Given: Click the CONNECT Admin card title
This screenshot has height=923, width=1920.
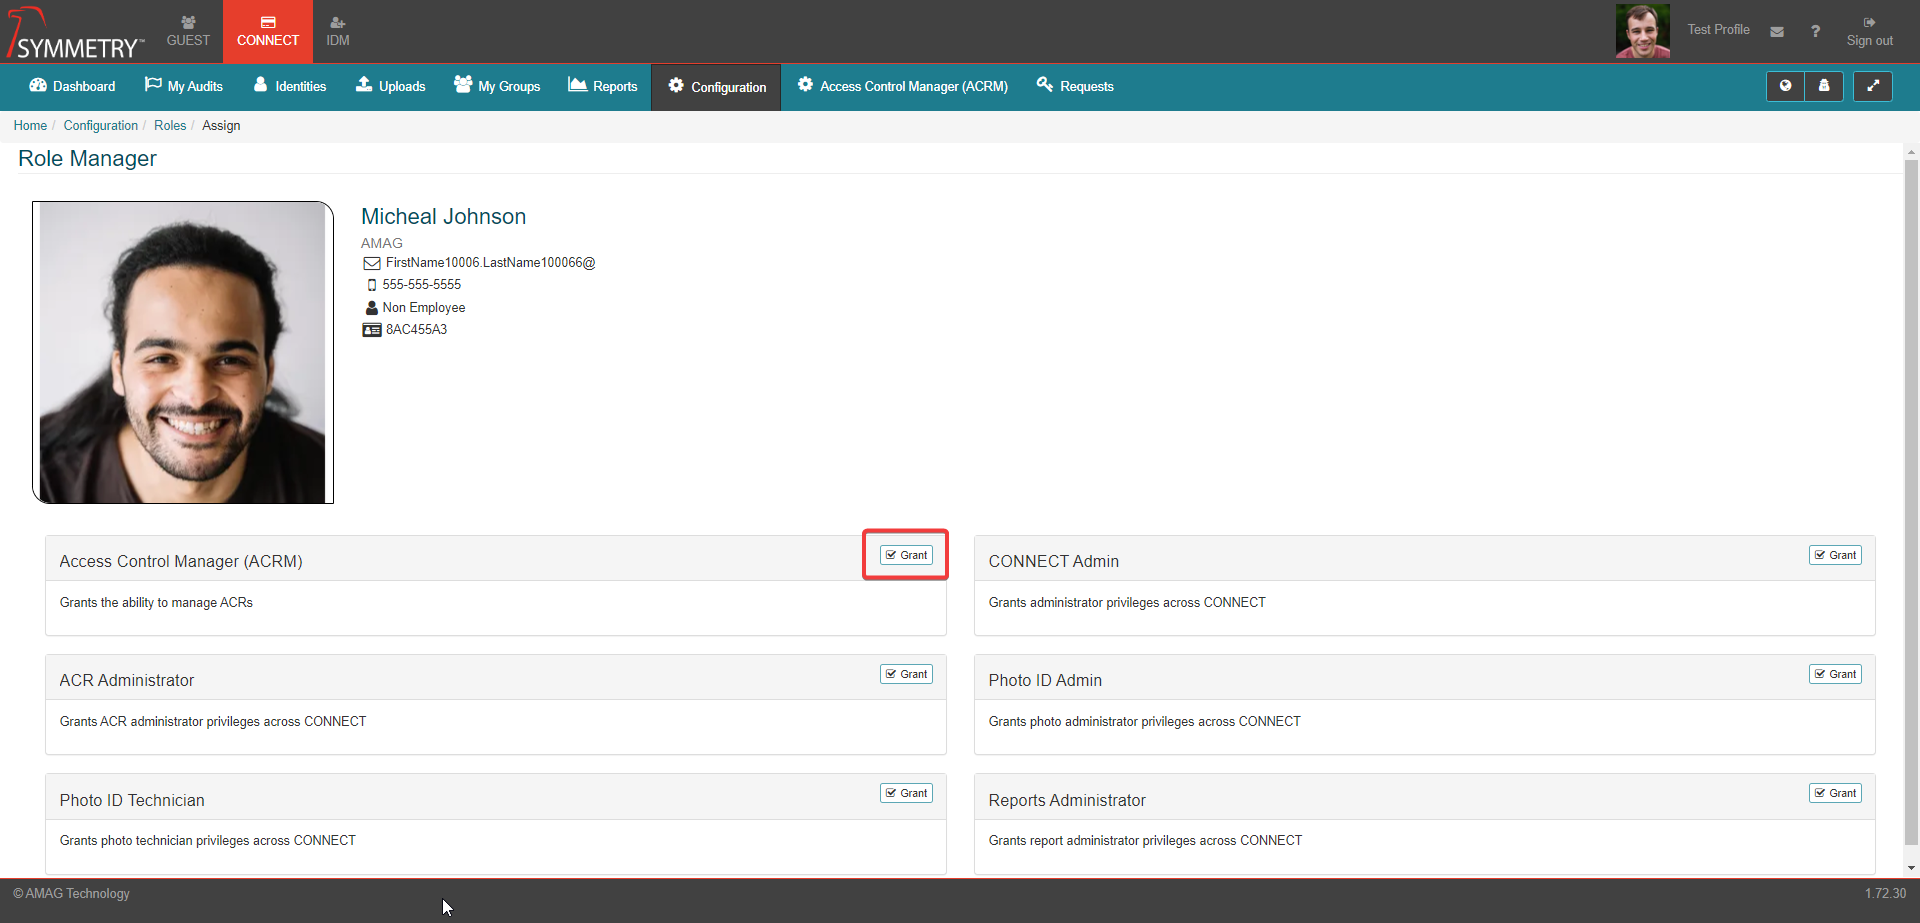Looking at the screenshot, I should coord(1053,561).
